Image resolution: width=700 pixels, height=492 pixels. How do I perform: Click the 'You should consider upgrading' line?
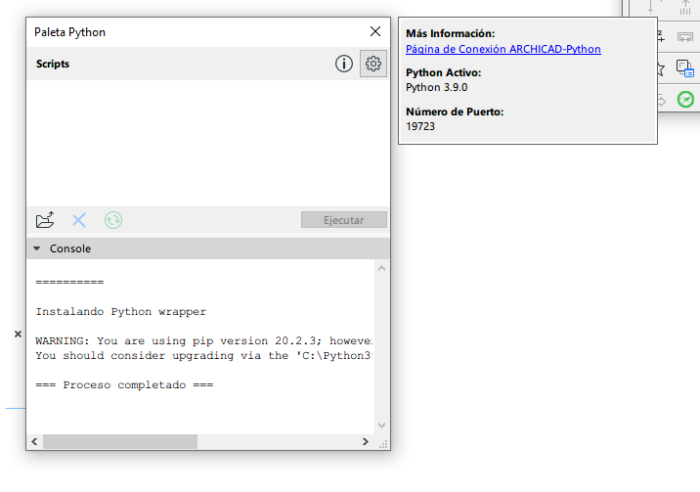coord(204,356)
